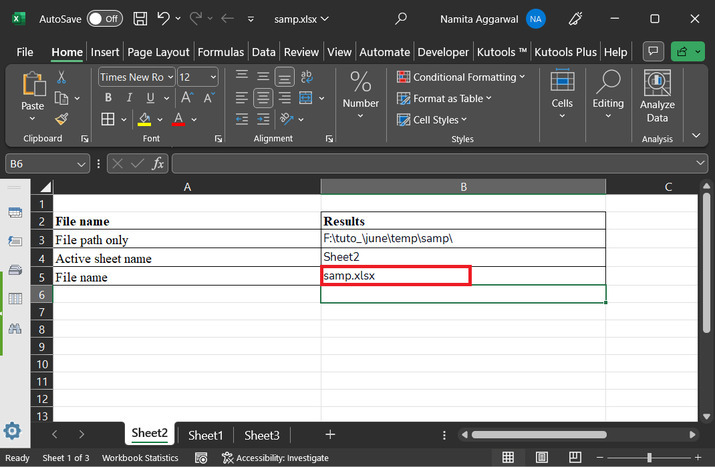Open the Formulas ribbon tab

point(221,52)
